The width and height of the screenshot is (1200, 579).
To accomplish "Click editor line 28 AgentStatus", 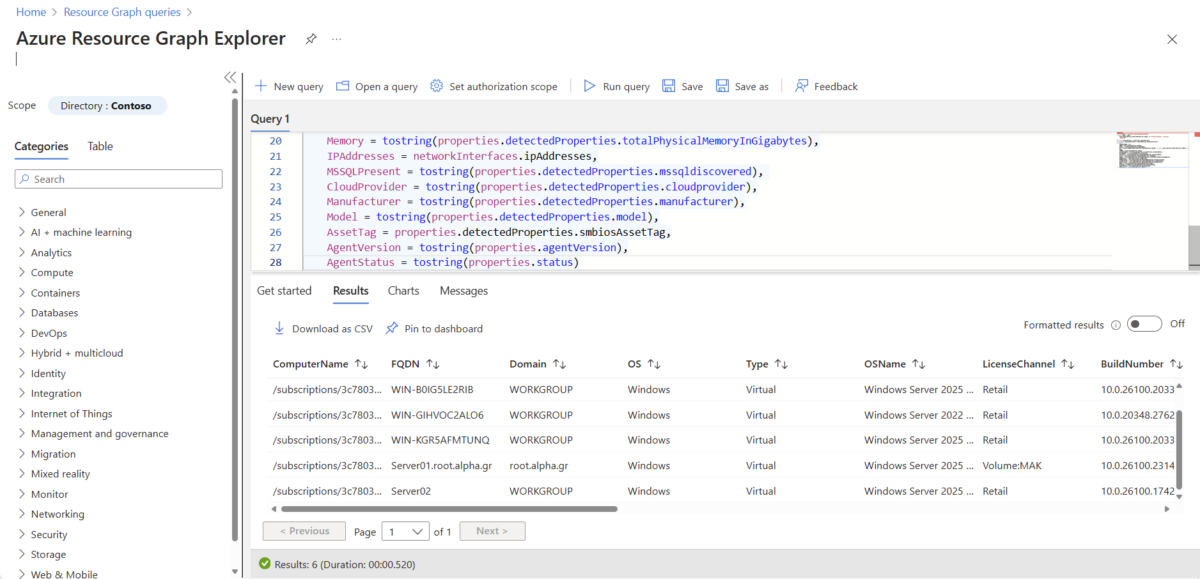I will 453,262.
